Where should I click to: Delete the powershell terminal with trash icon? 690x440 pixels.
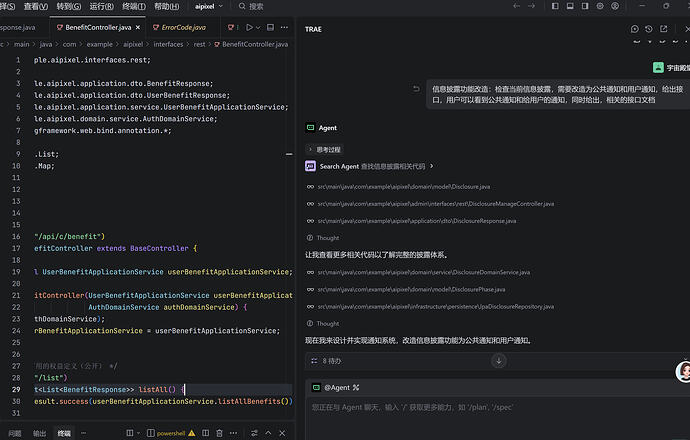click(219, 433)
